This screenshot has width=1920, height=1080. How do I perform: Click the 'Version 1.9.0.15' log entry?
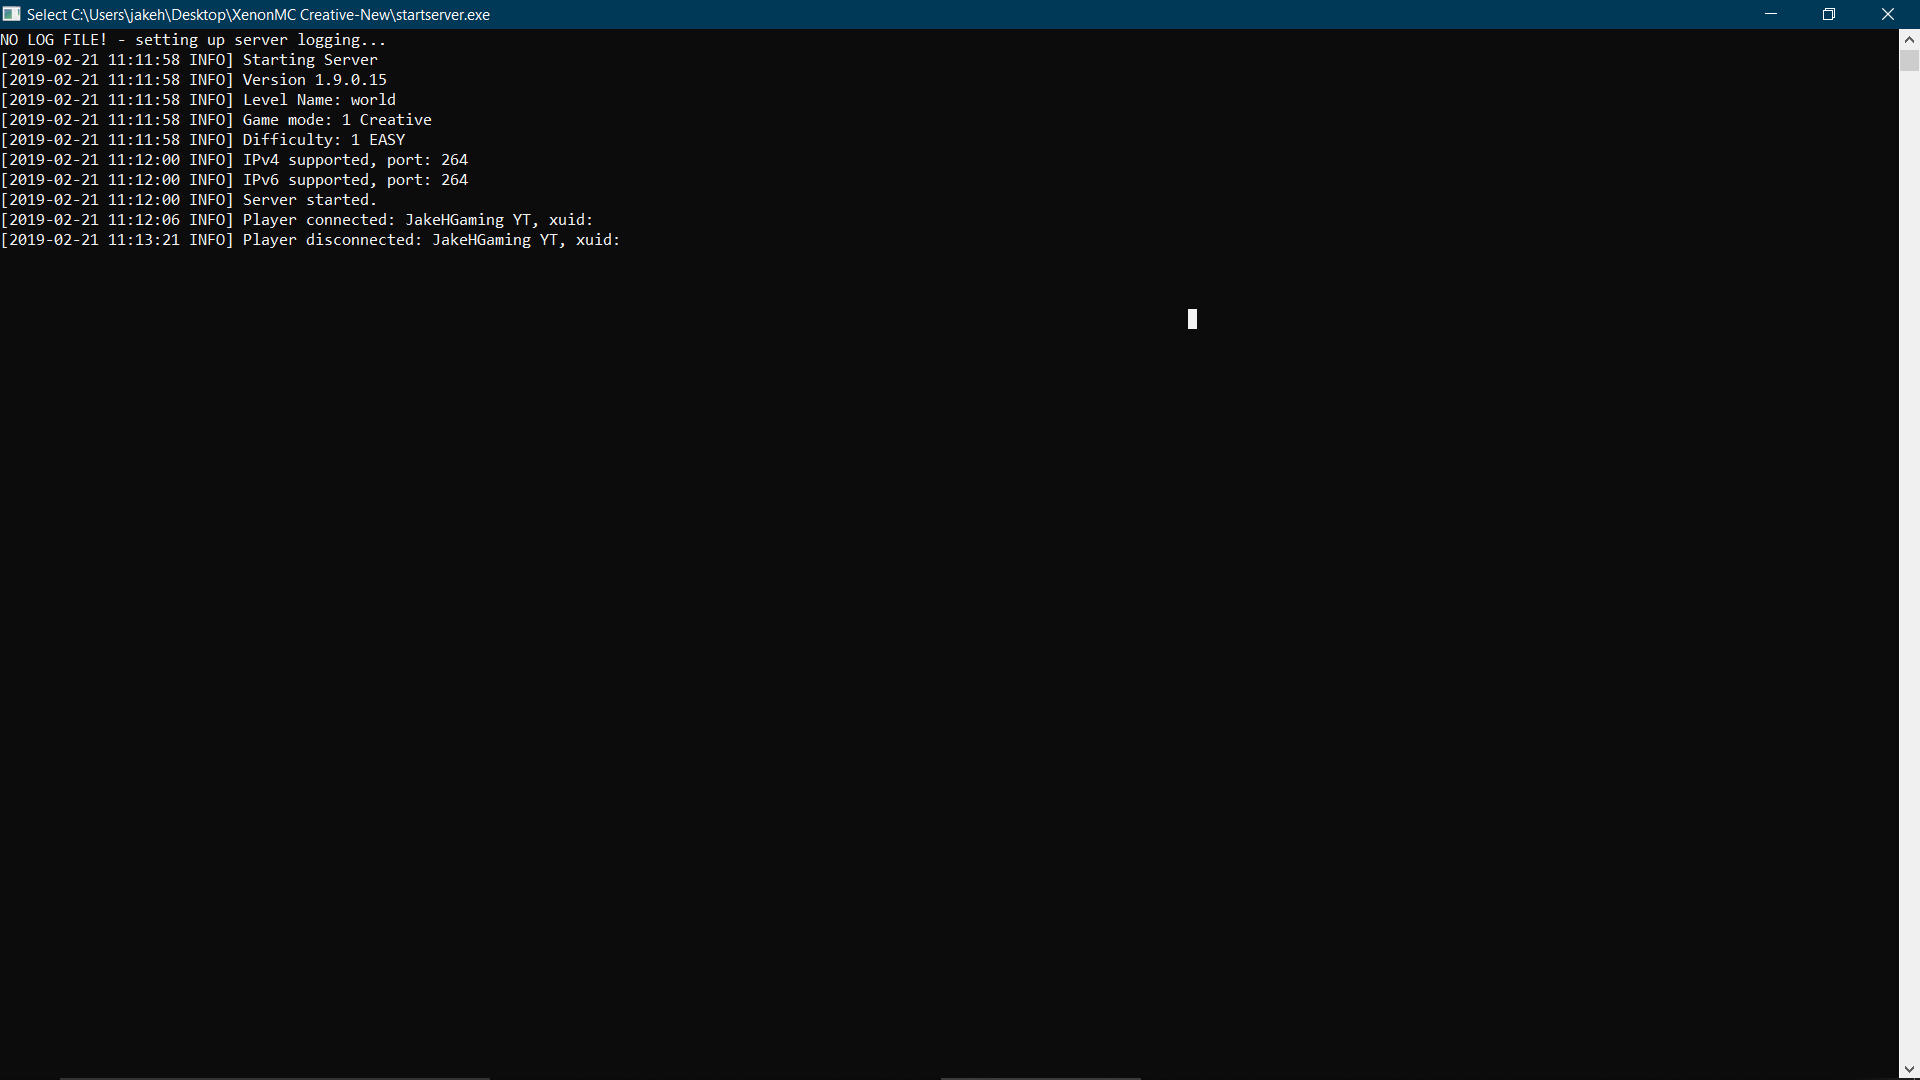coord(314,80)
